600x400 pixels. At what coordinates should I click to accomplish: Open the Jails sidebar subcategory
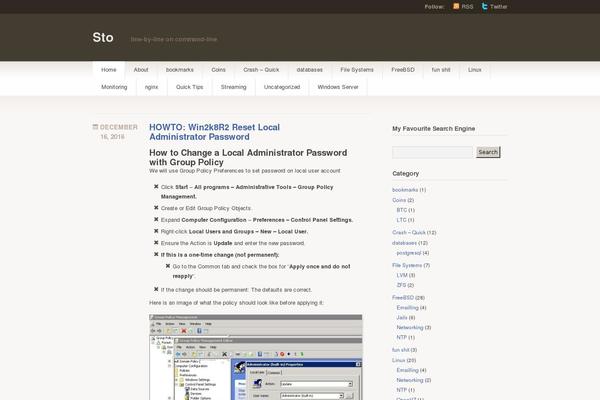point(402,318)
